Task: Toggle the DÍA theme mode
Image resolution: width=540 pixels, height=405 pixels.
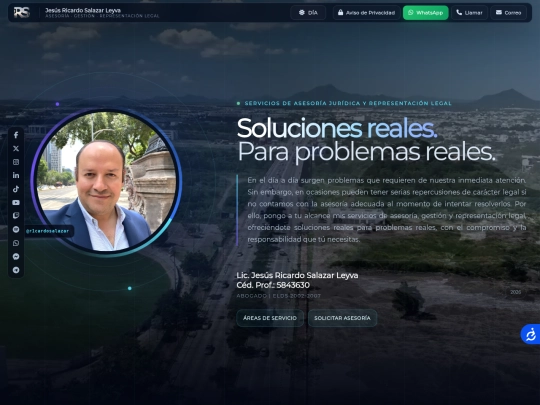Action: point(308,13)
